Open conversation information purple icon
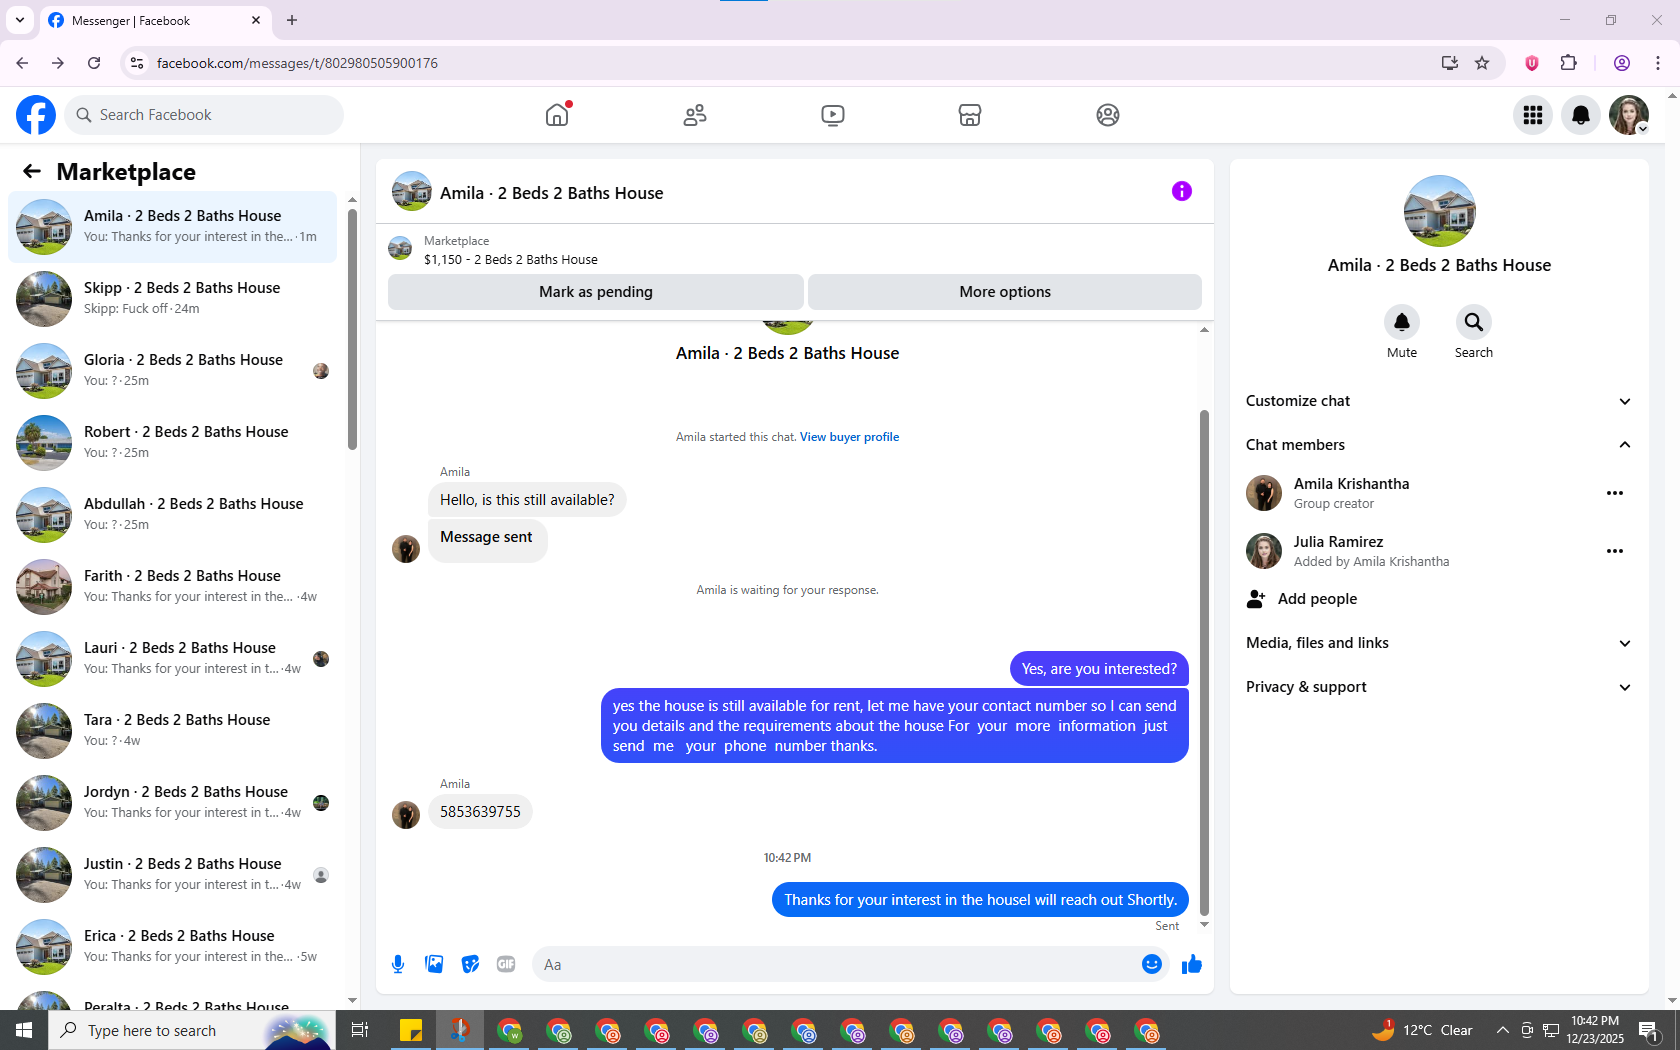This screenshot has width=1680, height=1050. [1182, 191]
